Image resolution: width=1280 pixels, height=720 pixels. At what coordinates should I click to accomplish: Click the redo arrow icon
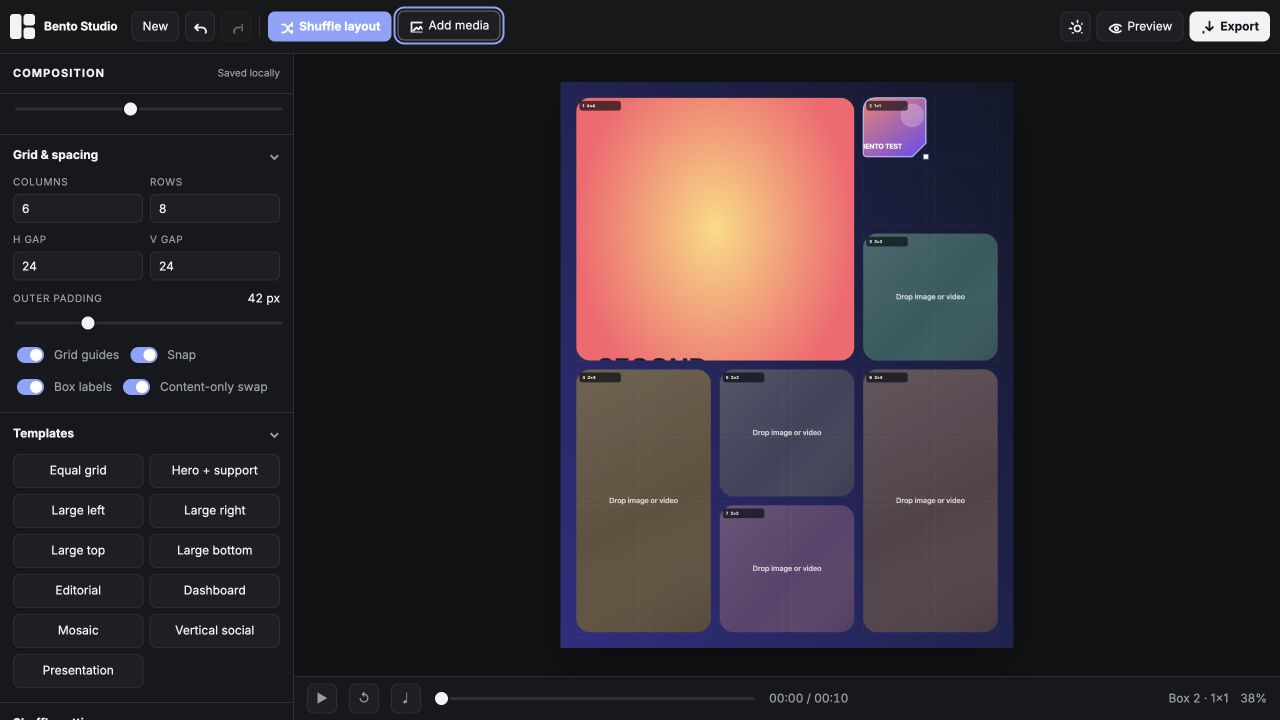tap(237, 27)
